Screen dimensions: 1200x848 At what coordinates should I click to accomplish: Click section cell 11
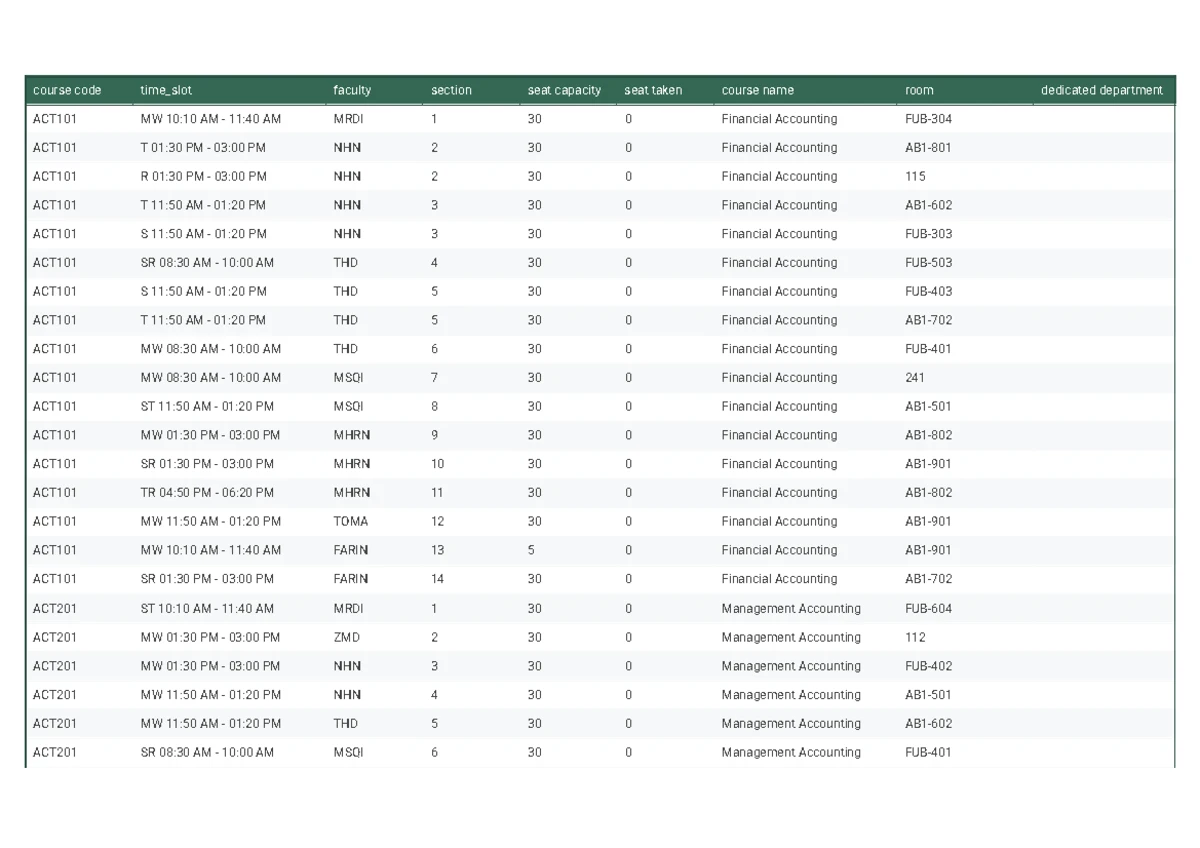click(x=437, y=493)
